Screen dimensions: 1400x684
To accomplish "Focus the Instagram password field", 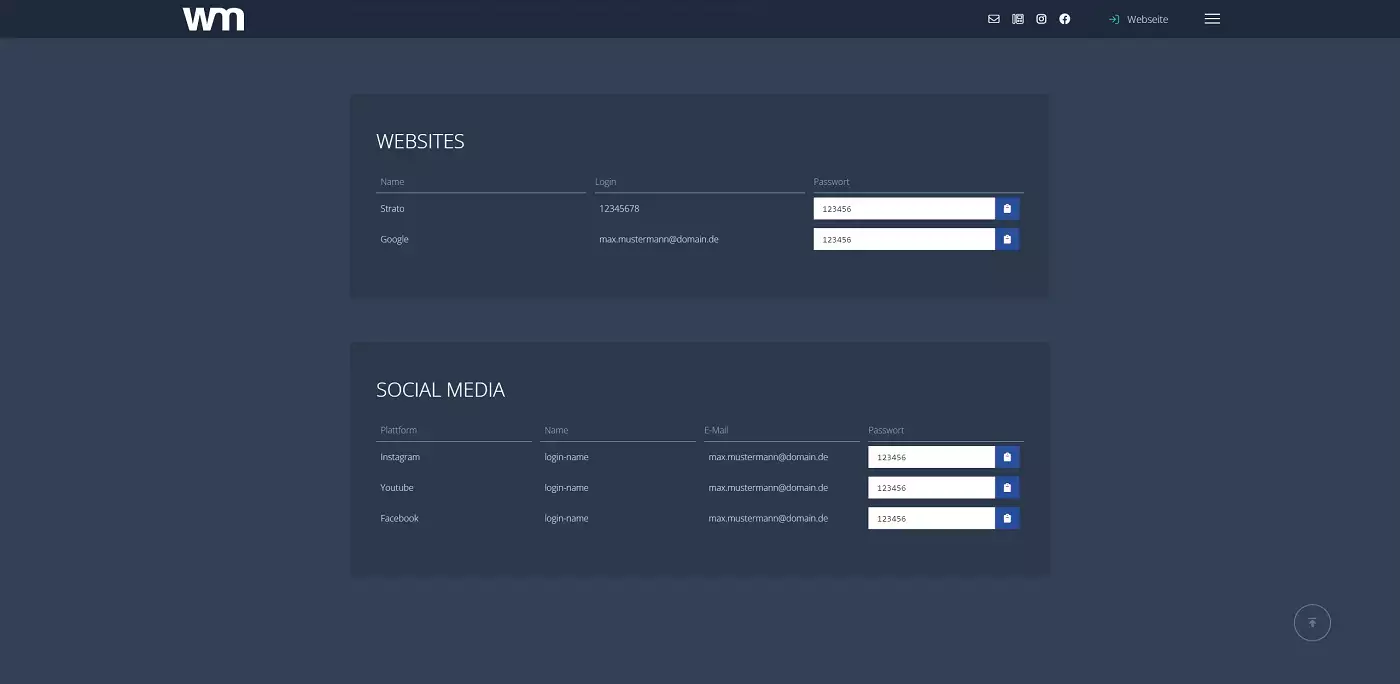I will pos(931,457).
